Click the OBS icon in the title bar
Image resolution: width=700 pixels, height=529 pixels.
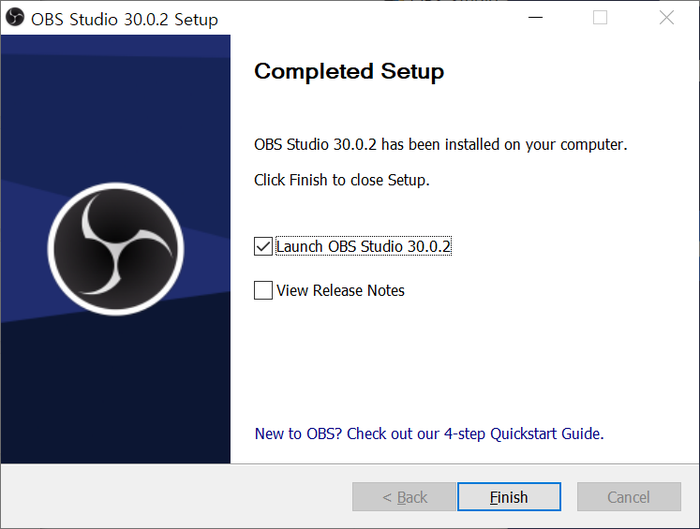(15, 18)
